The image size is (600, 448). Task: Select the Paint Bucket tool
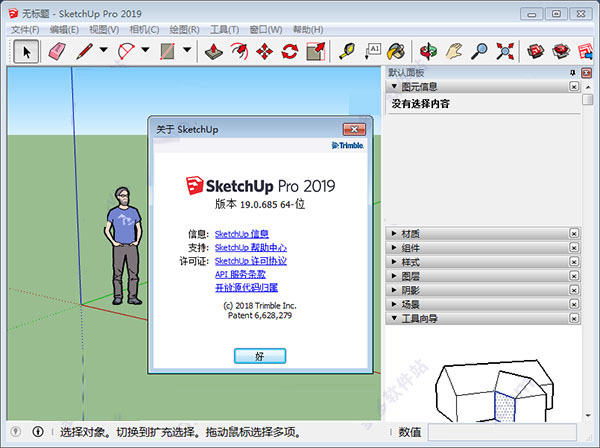tap(396, 51)
